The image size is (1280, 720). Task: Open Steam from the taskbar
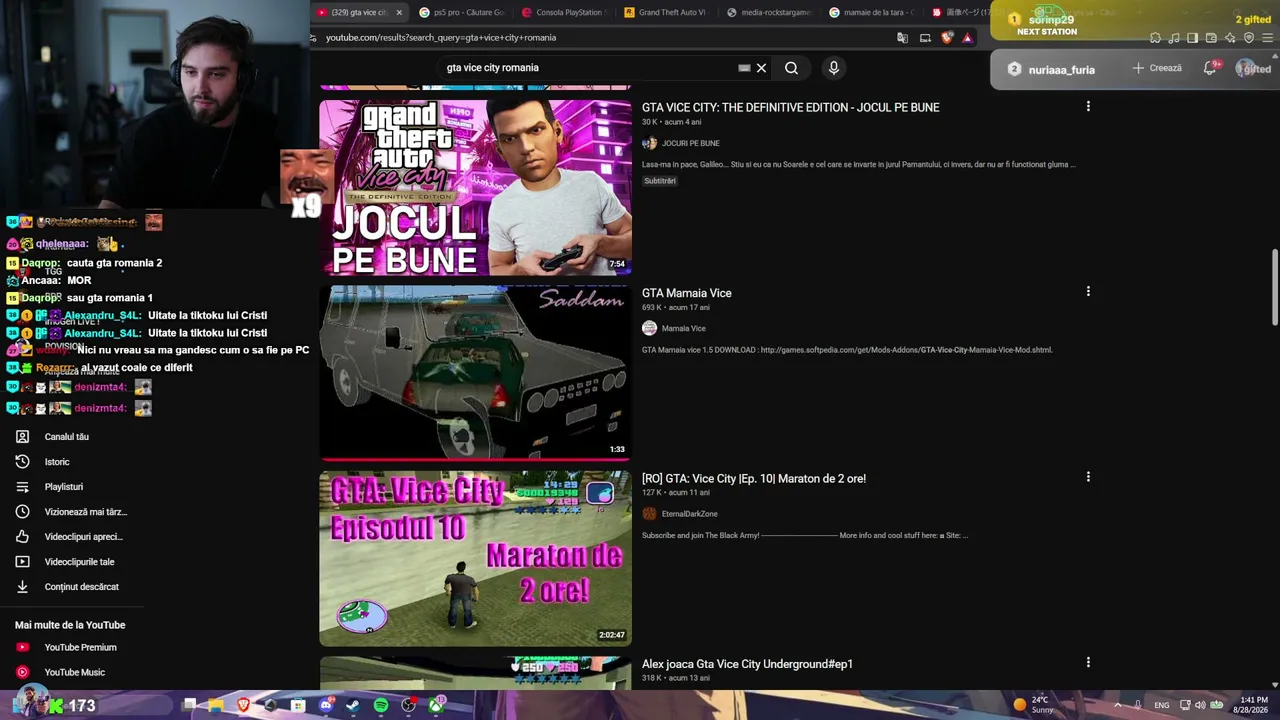point(352,705)
